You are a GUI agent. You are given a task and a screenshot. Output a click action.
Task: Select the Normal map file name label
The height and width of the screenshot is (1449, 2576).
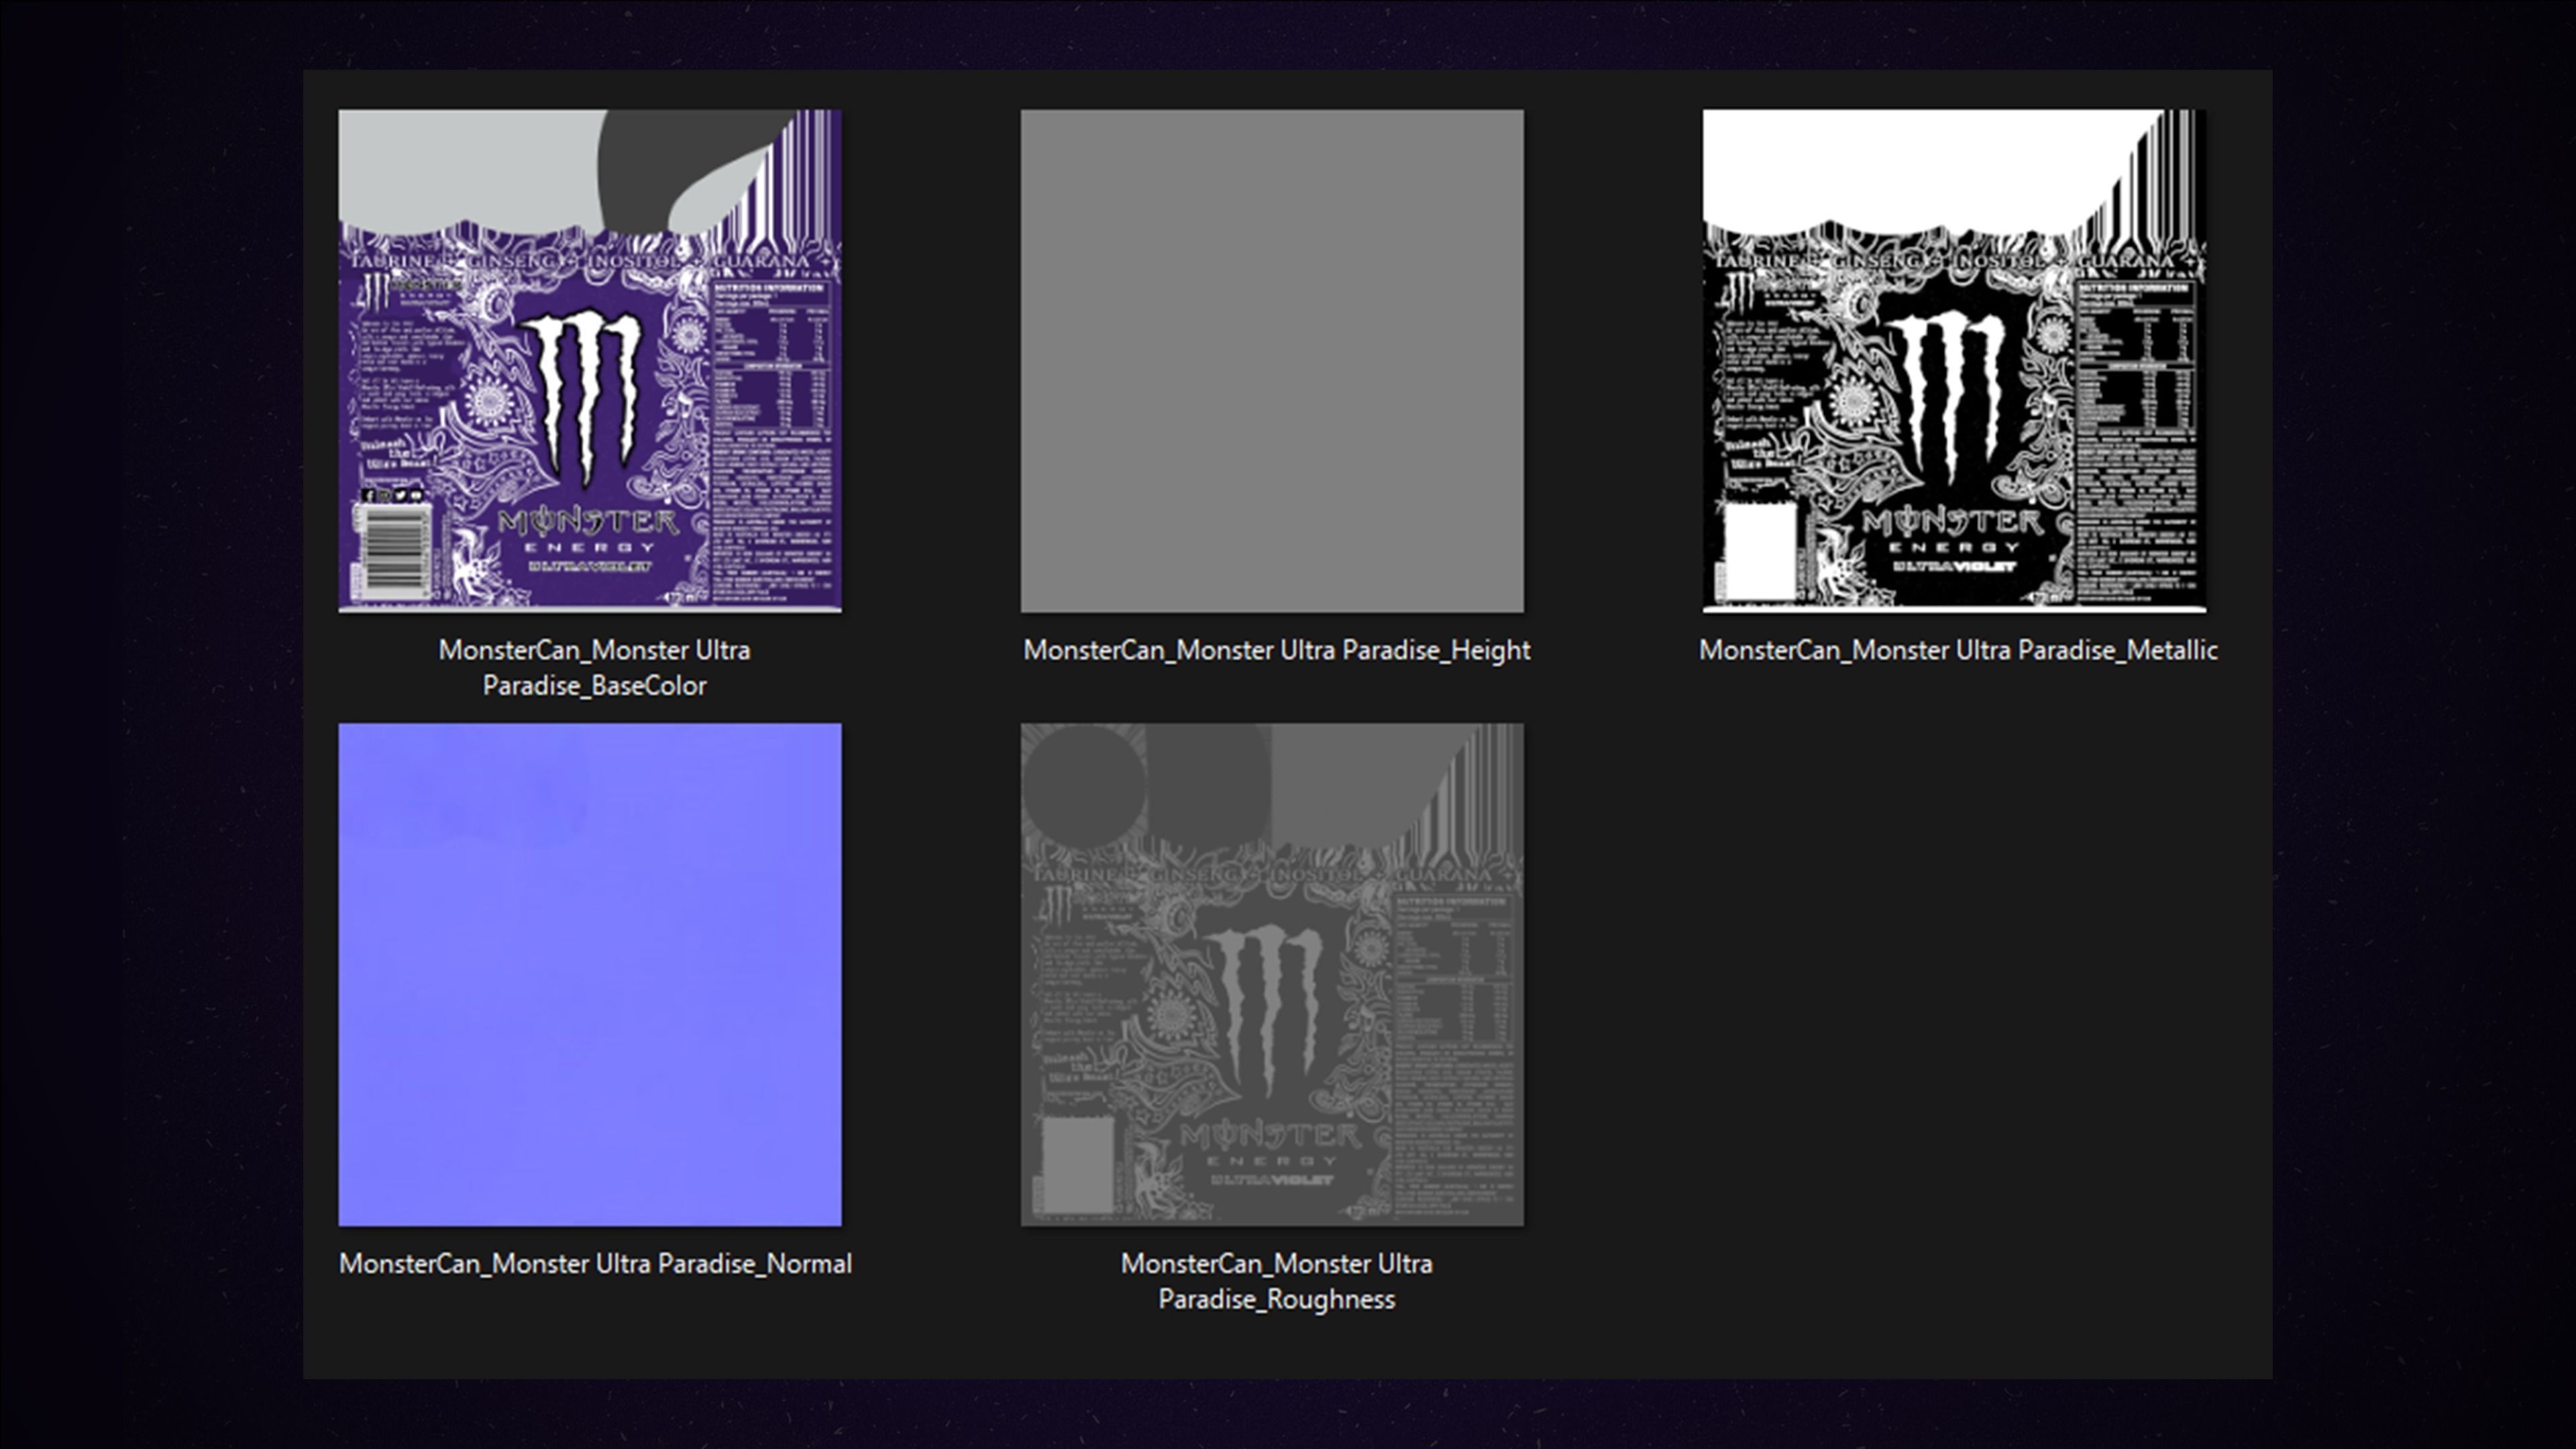596,1263
